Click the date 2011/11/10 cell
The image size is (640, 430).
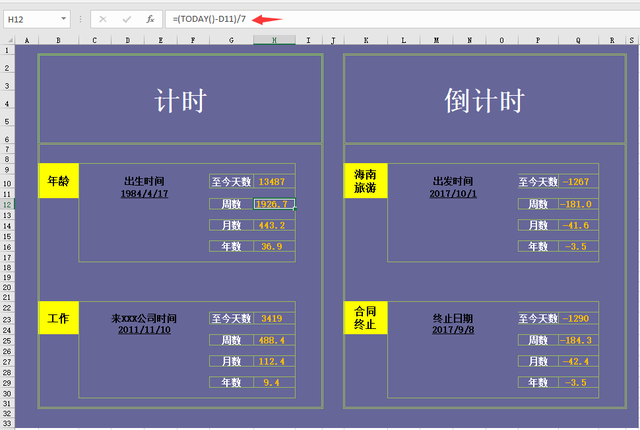pos(144,330)
